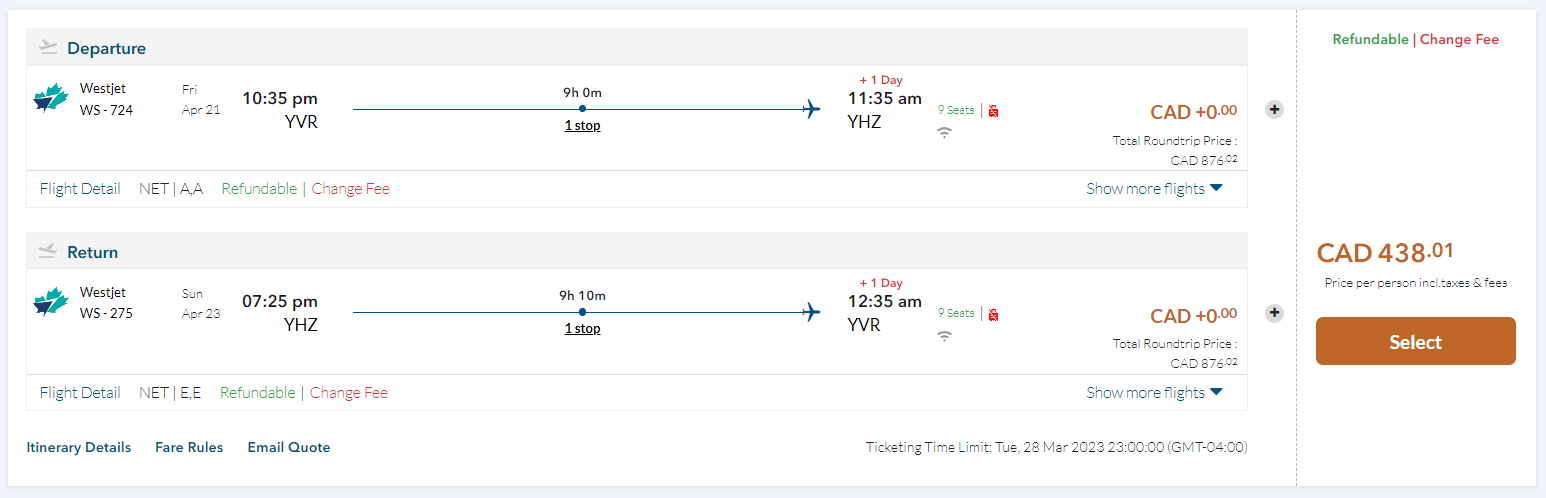Show more flights for the return leg

(x=1154, y=393)
